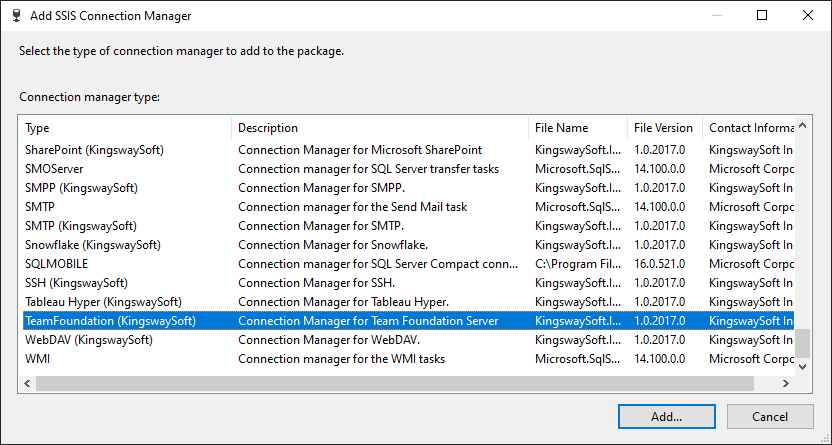This screenshot has height=445, width=832.
Task: Click description 'Connection manager for the WMI tasks'
Action: point(342,359)
